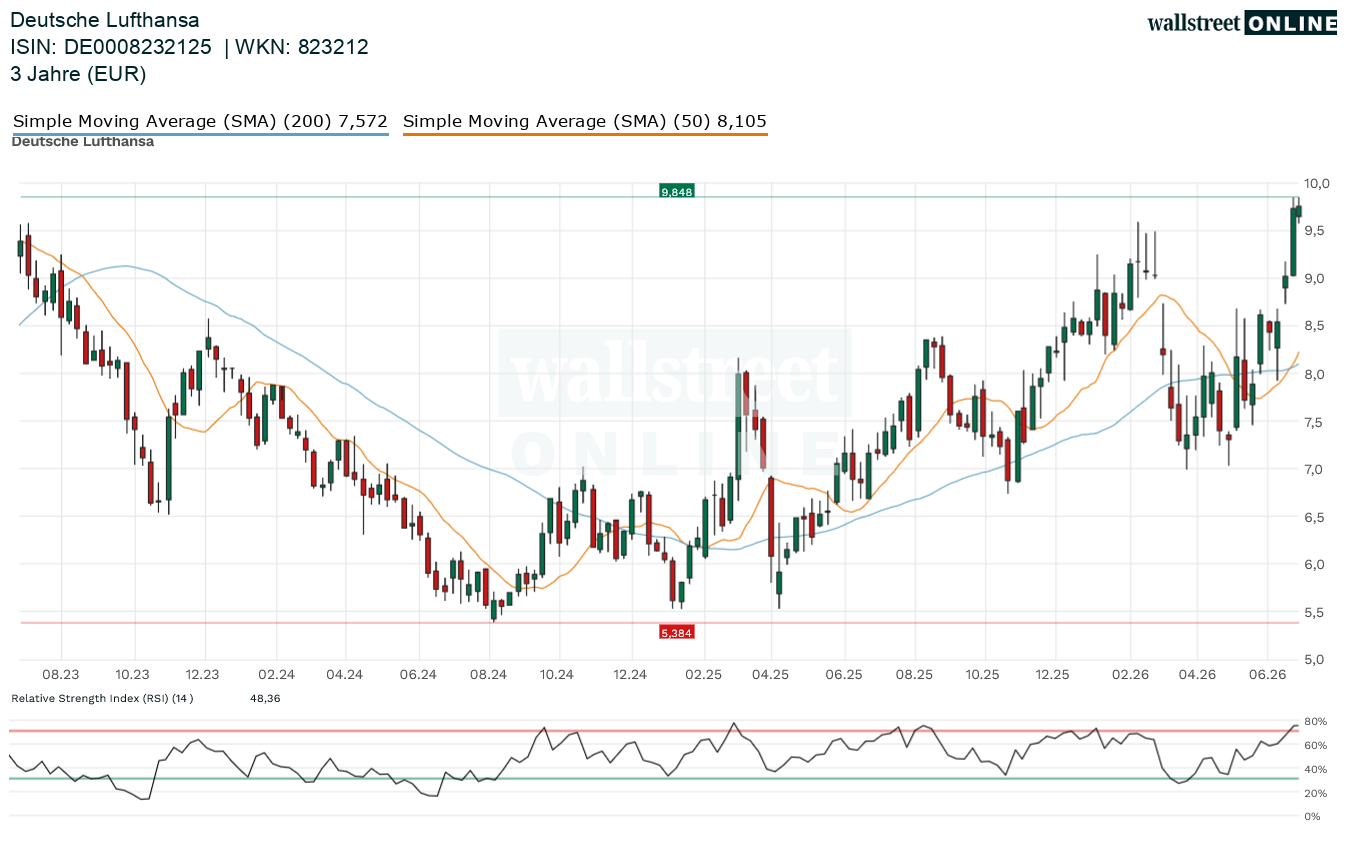The height and width of the screenshot is (843, 1349).
Task: Click the wallstreet ONLINE logo in the header
Action: 1241,23
